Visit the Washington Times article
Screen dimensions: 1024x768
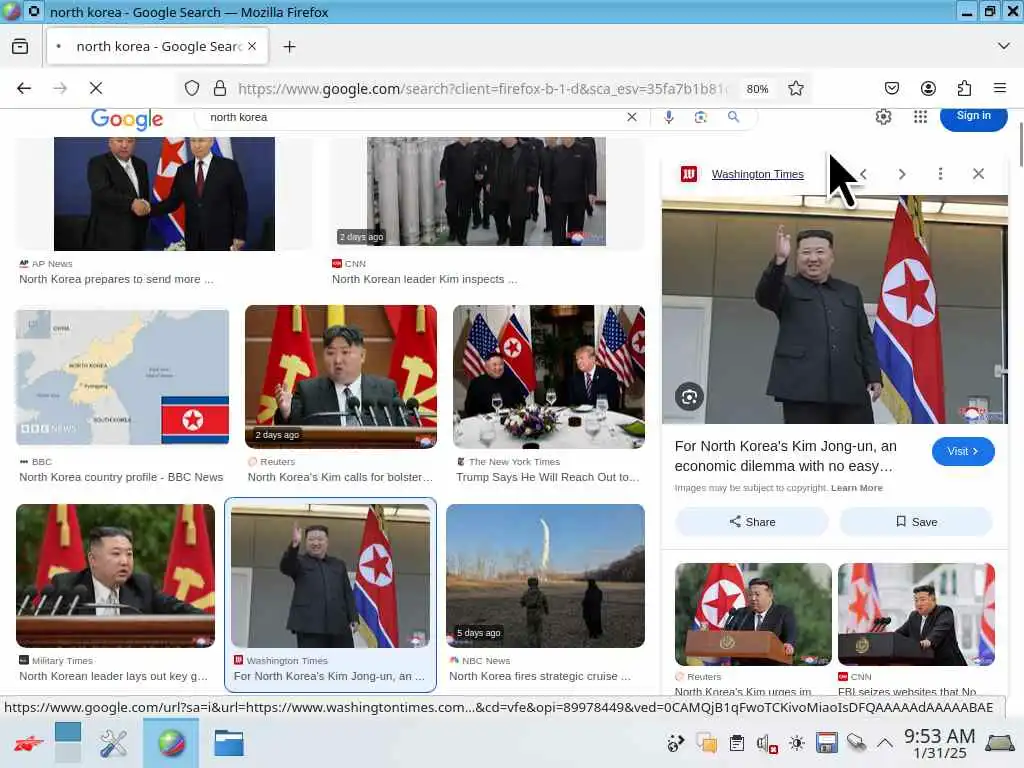pyautogui.click(x=963, y=451)
